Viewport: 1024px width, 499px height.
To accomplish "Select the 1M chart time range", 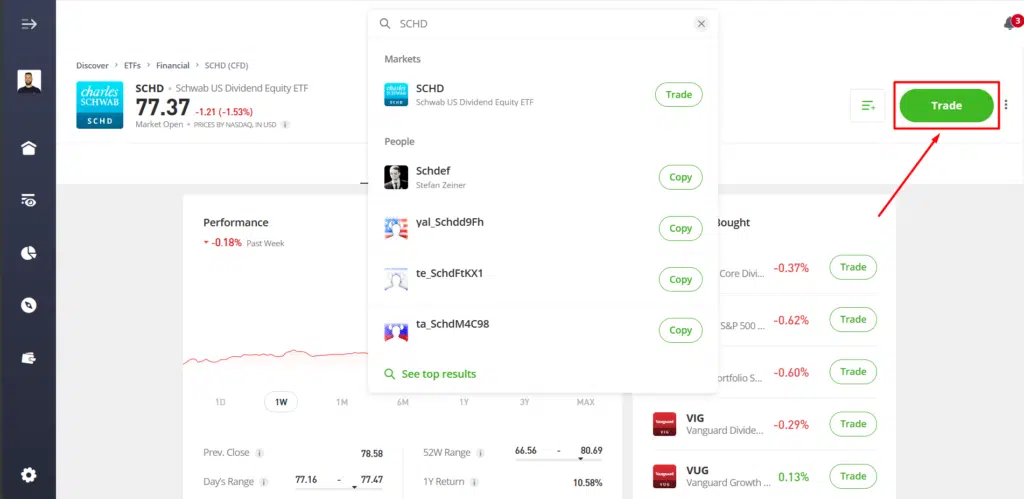I will pyautogui.click(x=341, y=402).
